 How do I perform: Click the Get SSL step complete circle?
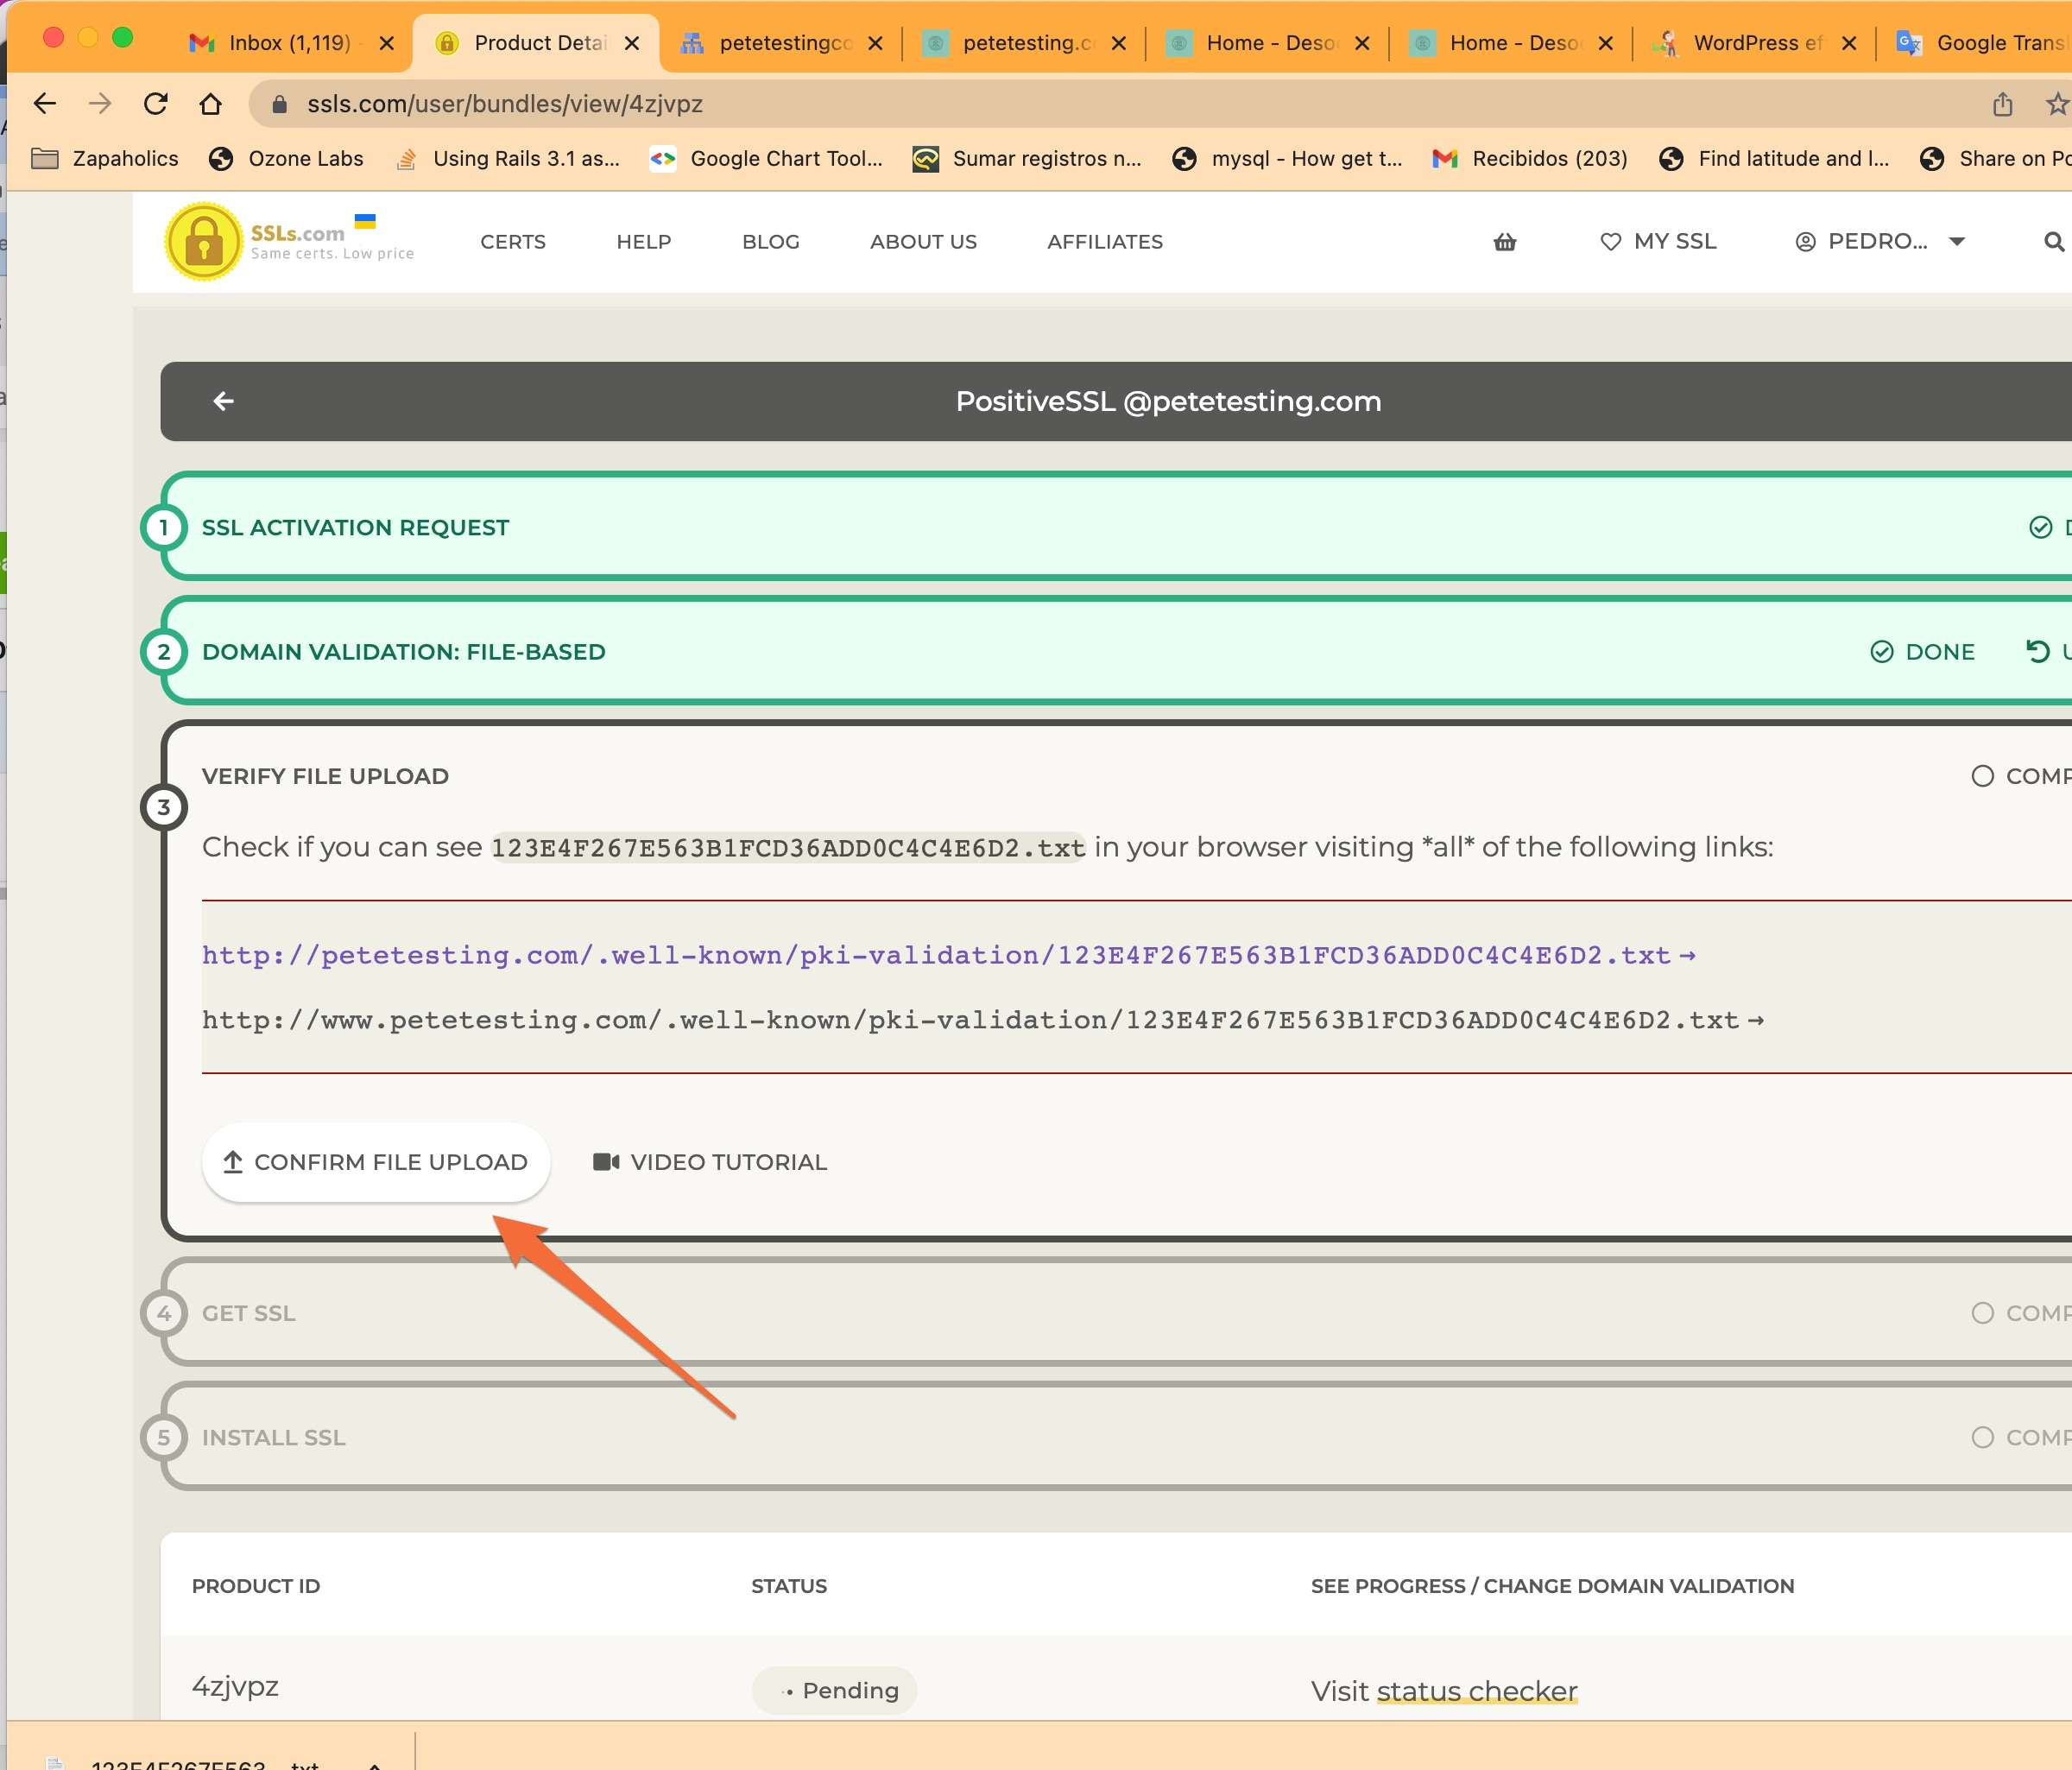coord(1982,1313)
